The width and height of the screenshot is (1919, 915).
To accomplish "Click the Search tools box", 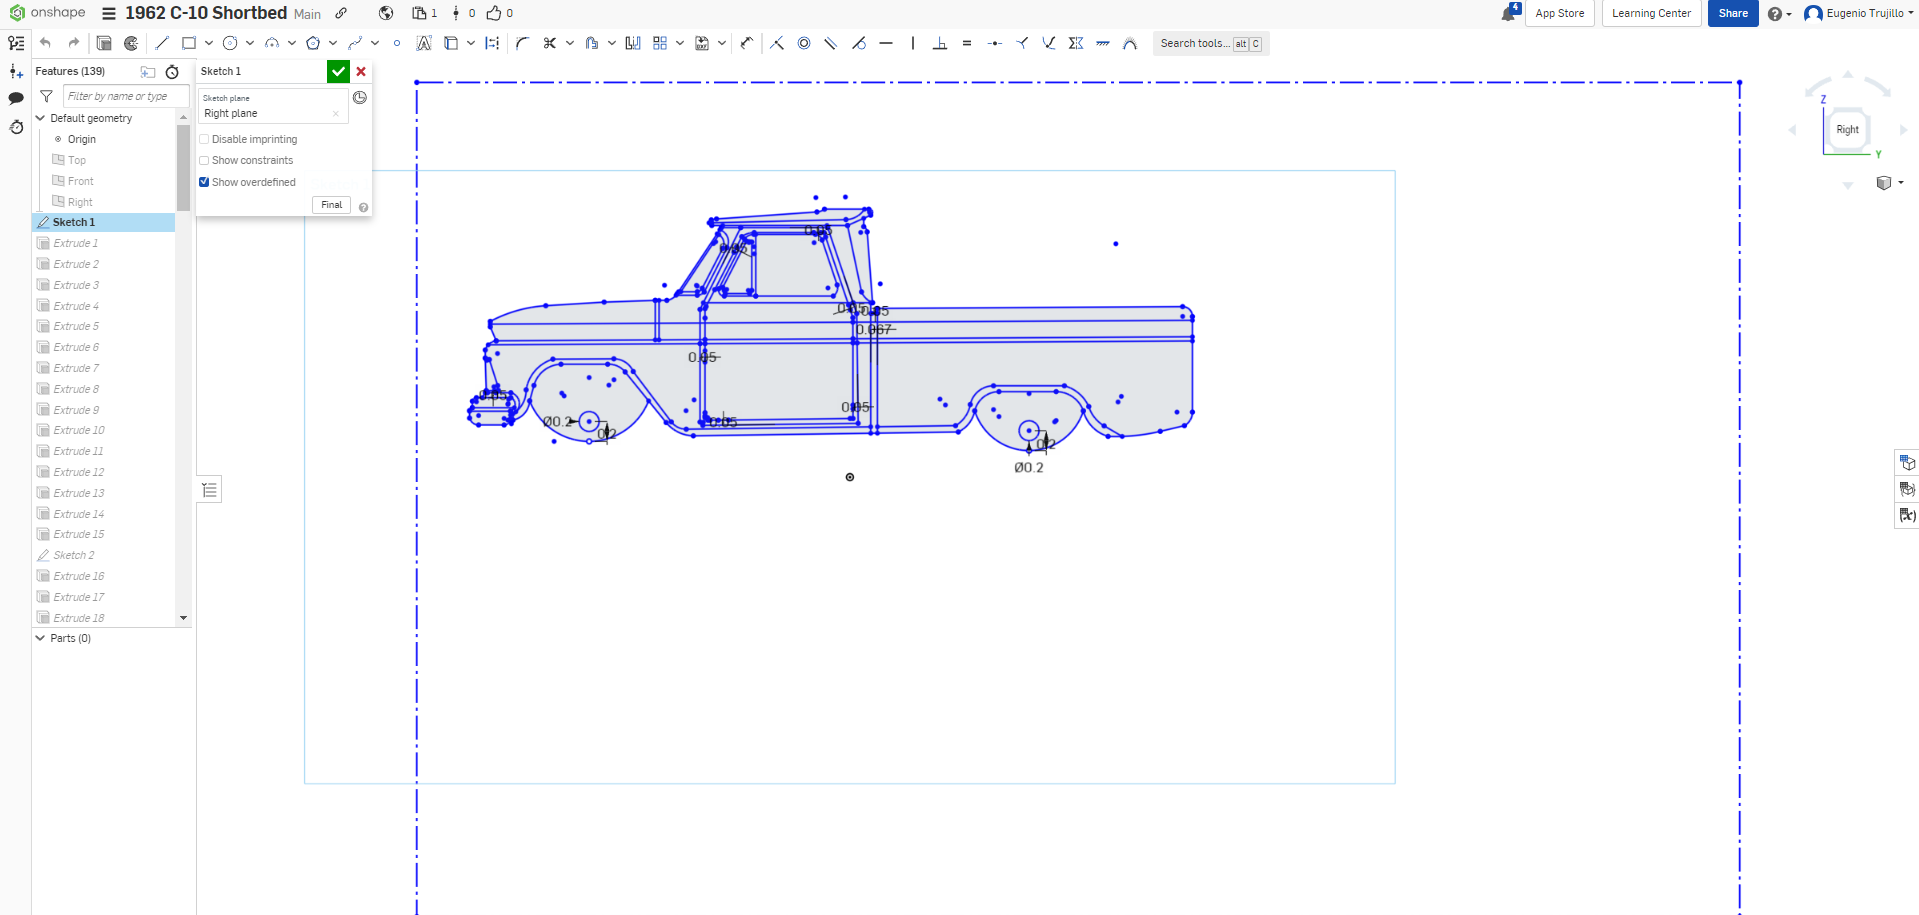I will pos(1210,43).
